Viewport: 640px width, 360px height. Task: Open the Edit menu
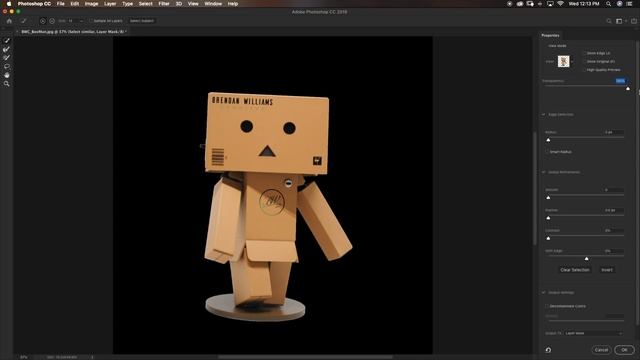click(x=74, y=4)
